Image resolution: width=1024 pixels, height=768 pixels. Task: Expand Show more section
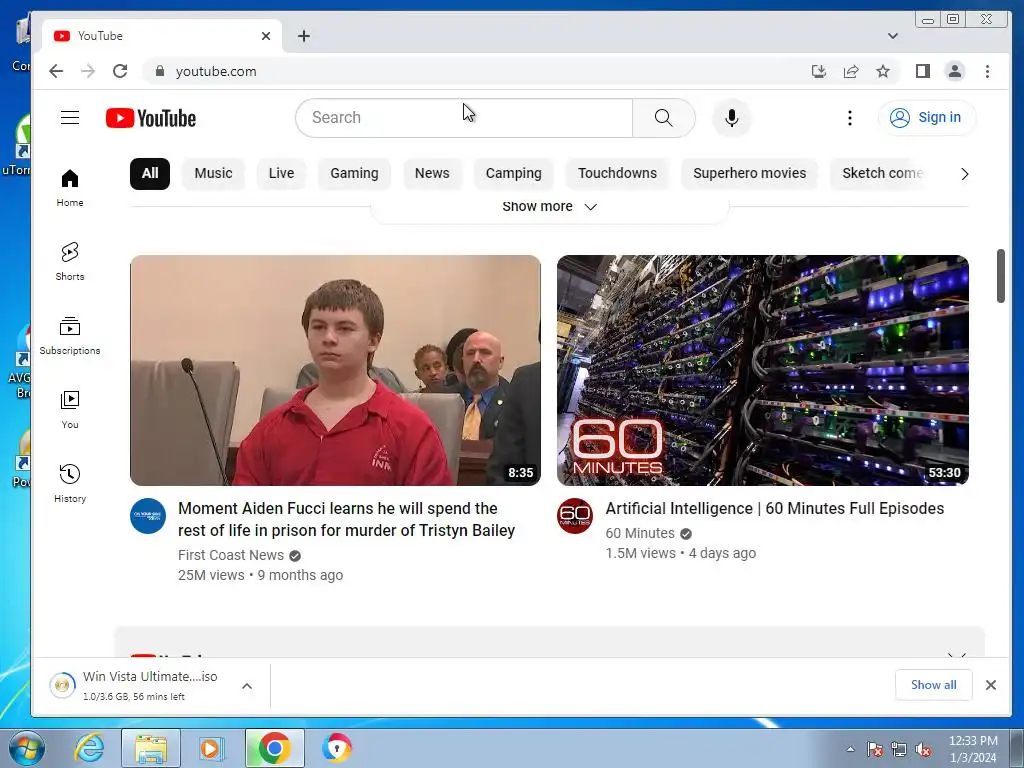coord(549,206)
